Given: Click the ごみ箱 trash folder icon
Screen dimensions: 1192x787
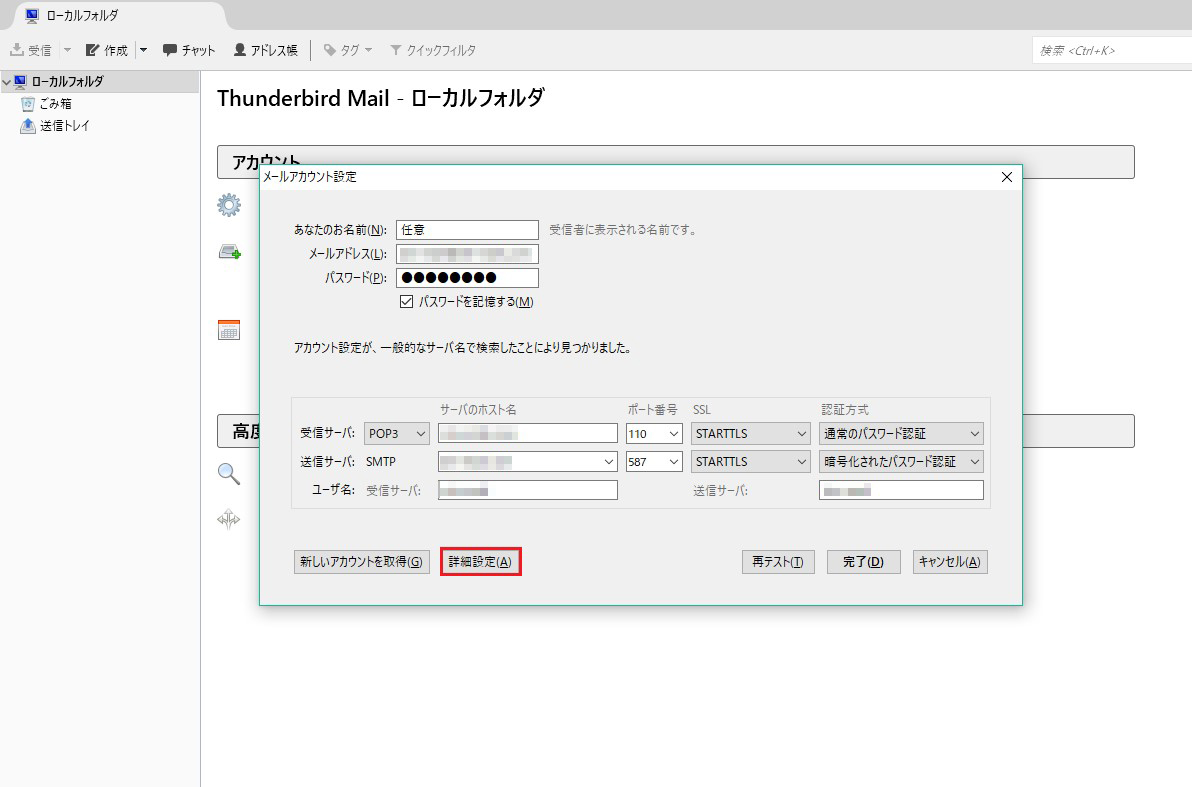Looking at the screenshot, I should click(28, 104).
